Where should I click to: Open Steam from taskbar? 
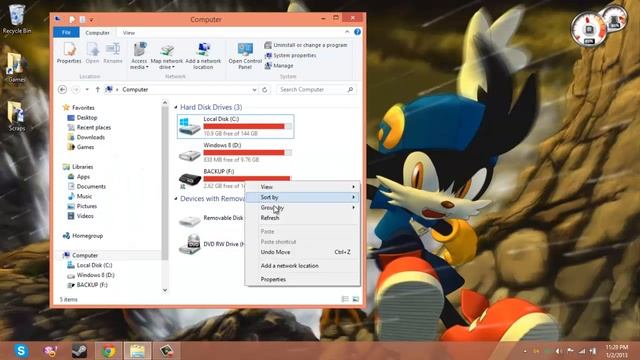(79, 351)
